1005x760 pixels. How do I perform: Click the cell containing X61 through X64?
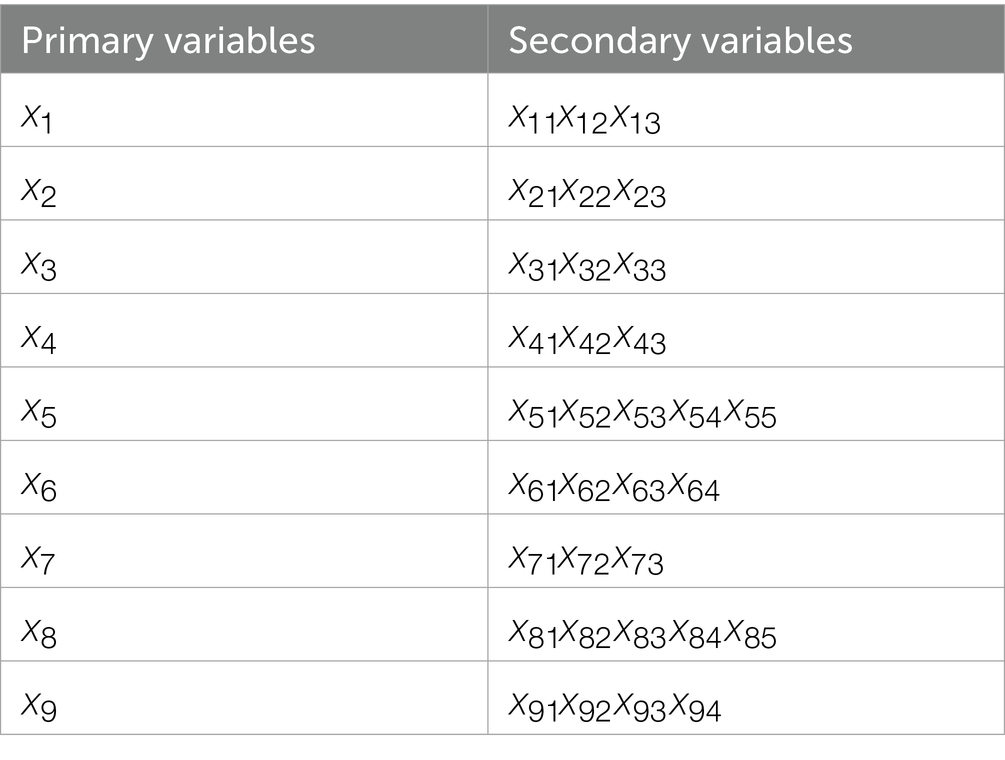click(x=614, y=487)
